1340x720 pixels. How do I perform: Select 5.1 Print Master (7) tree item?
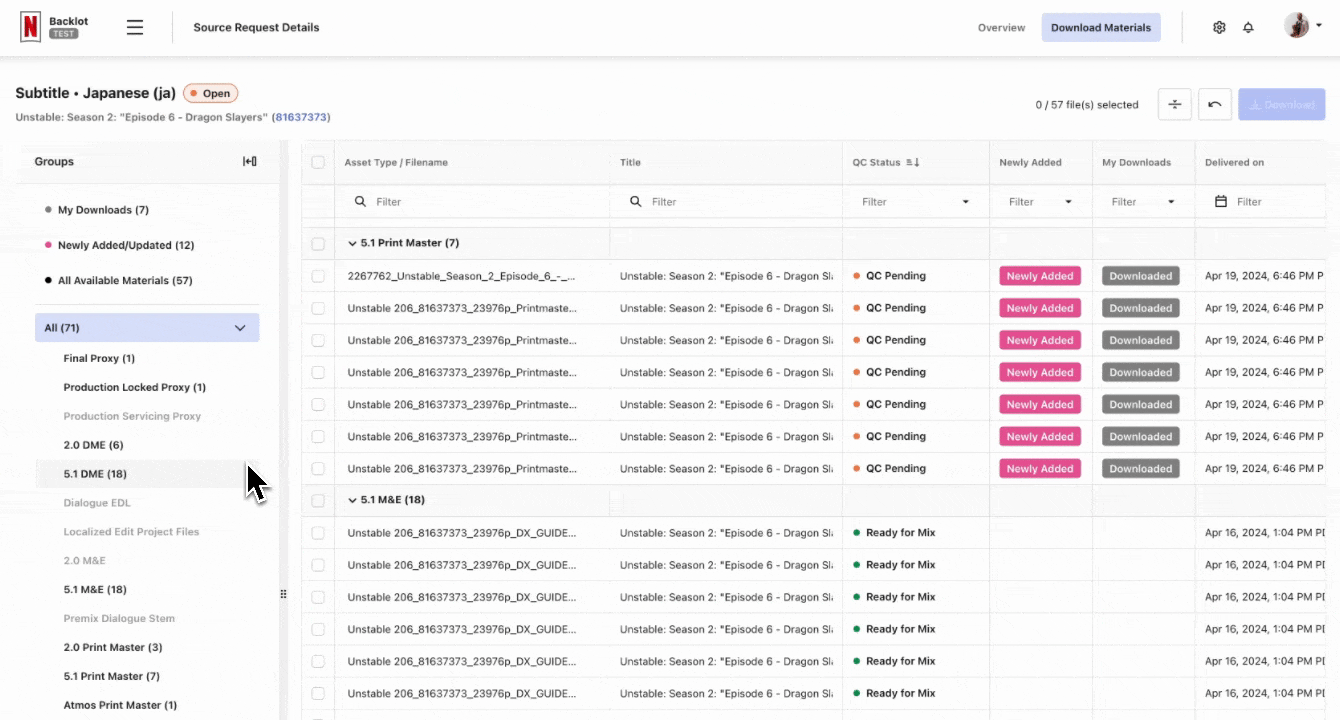pyautogui.click(x=111, y=676)
